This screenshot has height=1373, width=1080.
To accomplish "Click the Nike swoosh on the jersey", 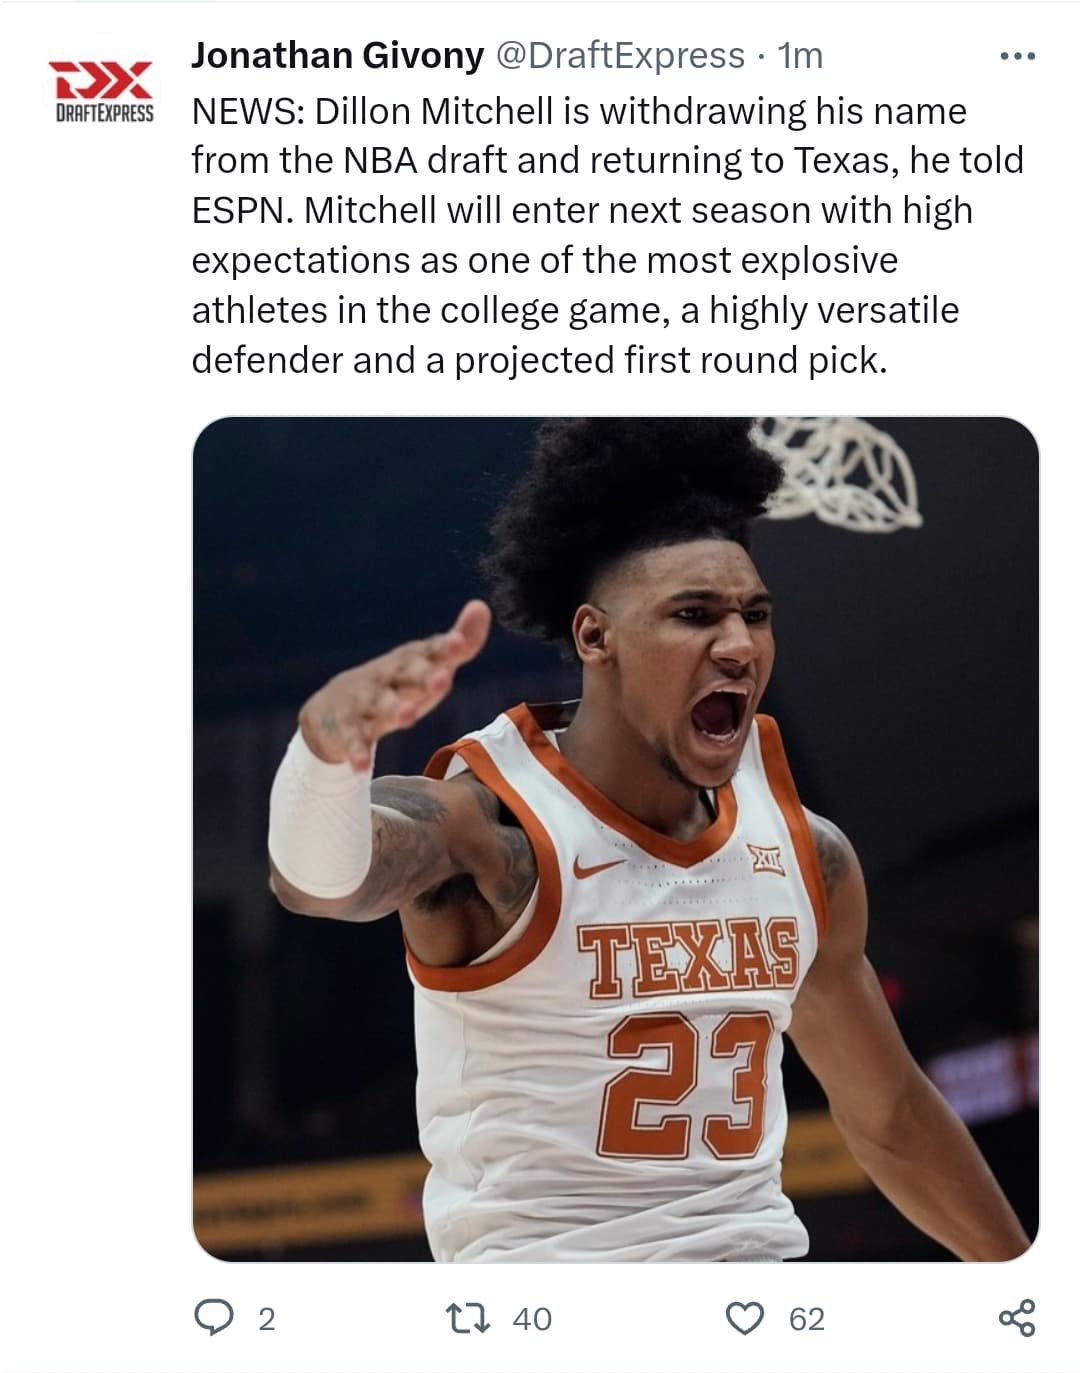I will click(602, 867).
